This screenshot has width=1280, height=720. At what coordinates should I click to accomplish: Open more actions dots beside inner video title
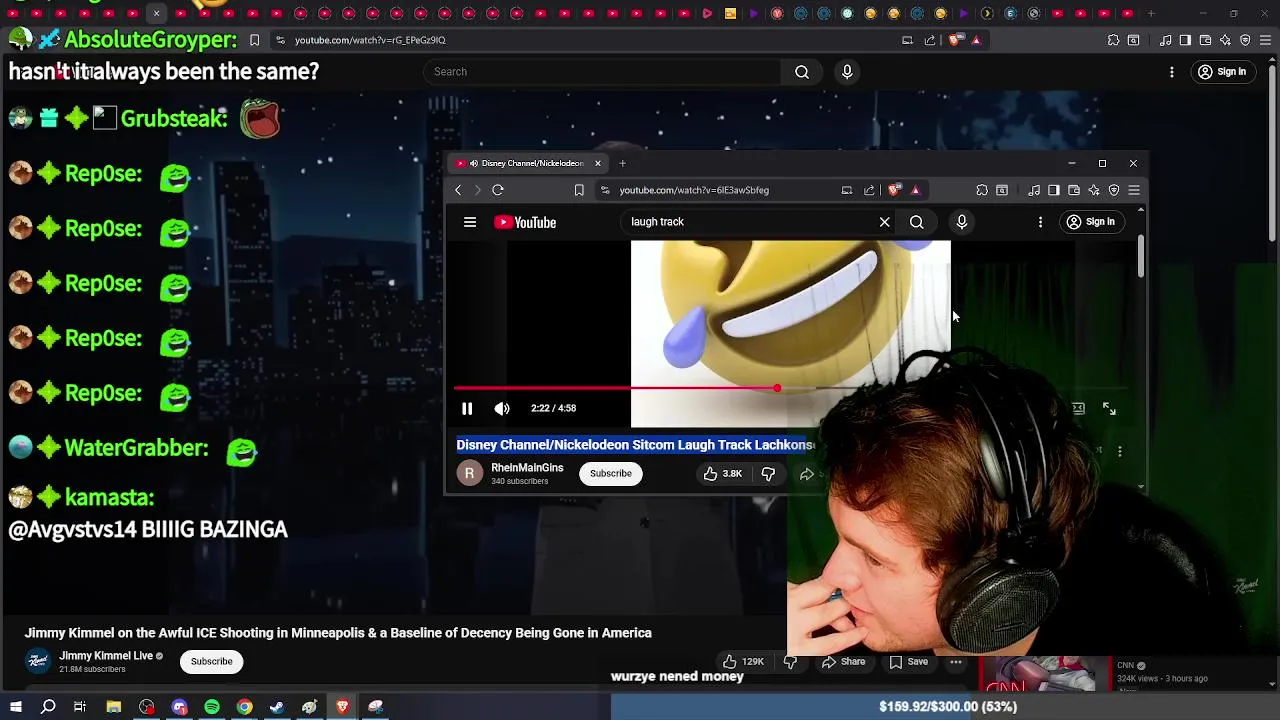coord(1120,452)
